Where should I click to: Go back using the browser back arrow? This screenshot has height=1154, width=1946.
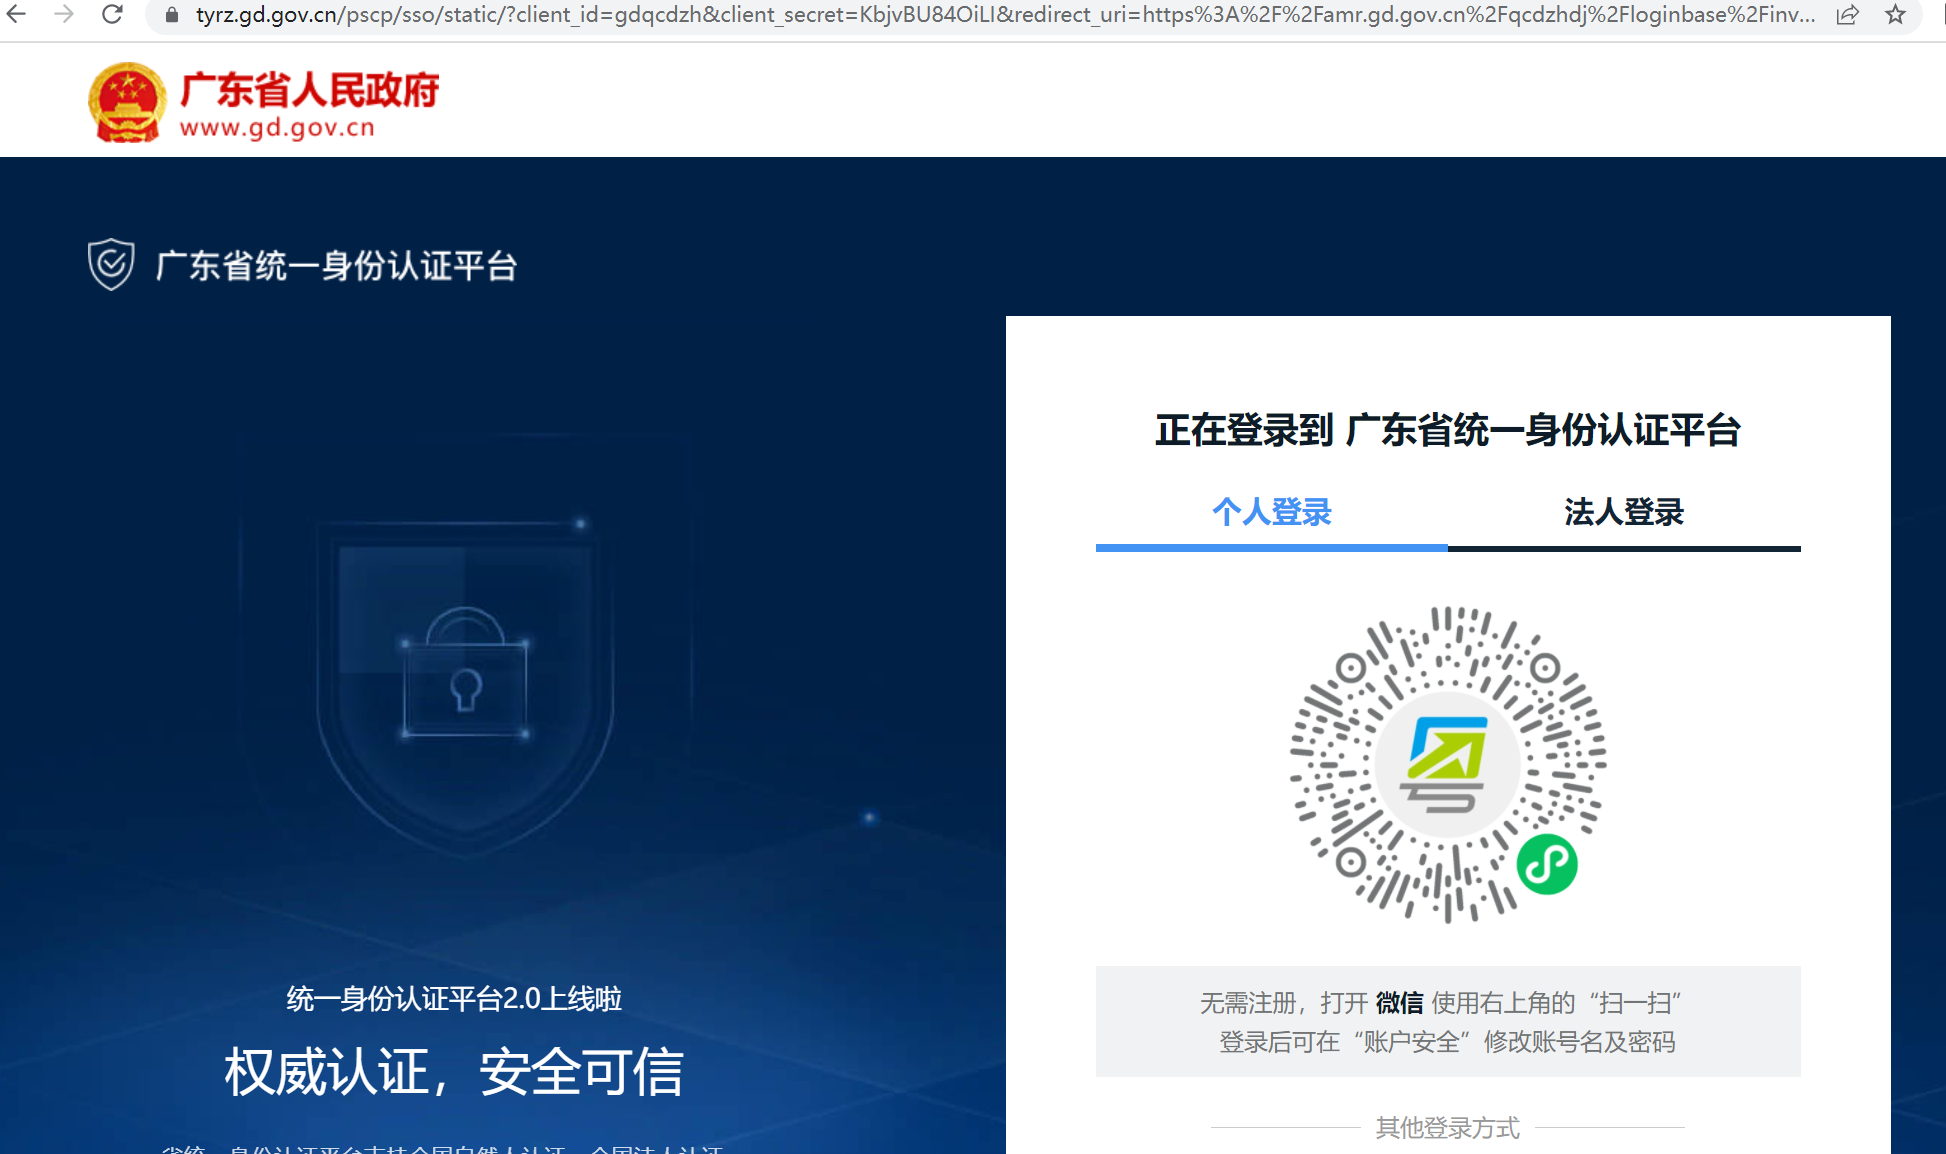click(x=17, y=15)
